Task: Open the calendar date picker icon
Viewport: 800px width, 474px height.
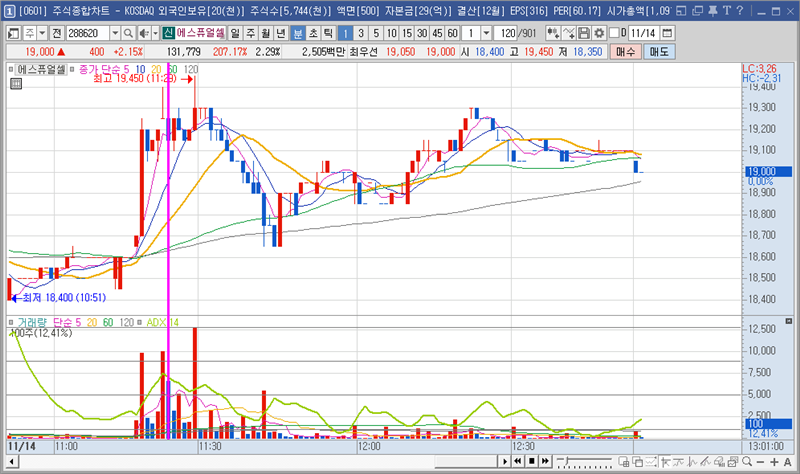Action: 664,32
